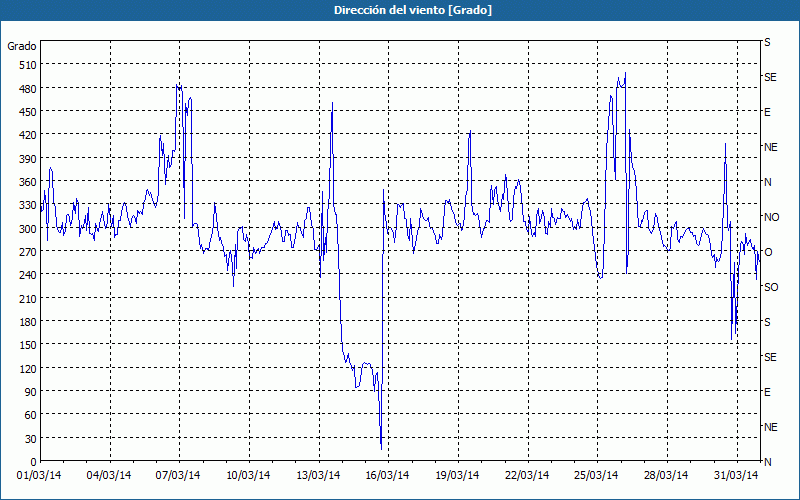Image resolution: width=800 pixels, height=500 pixels.
Task: Pick the 390 label on the left axis
Action: [x=28, y=159]
